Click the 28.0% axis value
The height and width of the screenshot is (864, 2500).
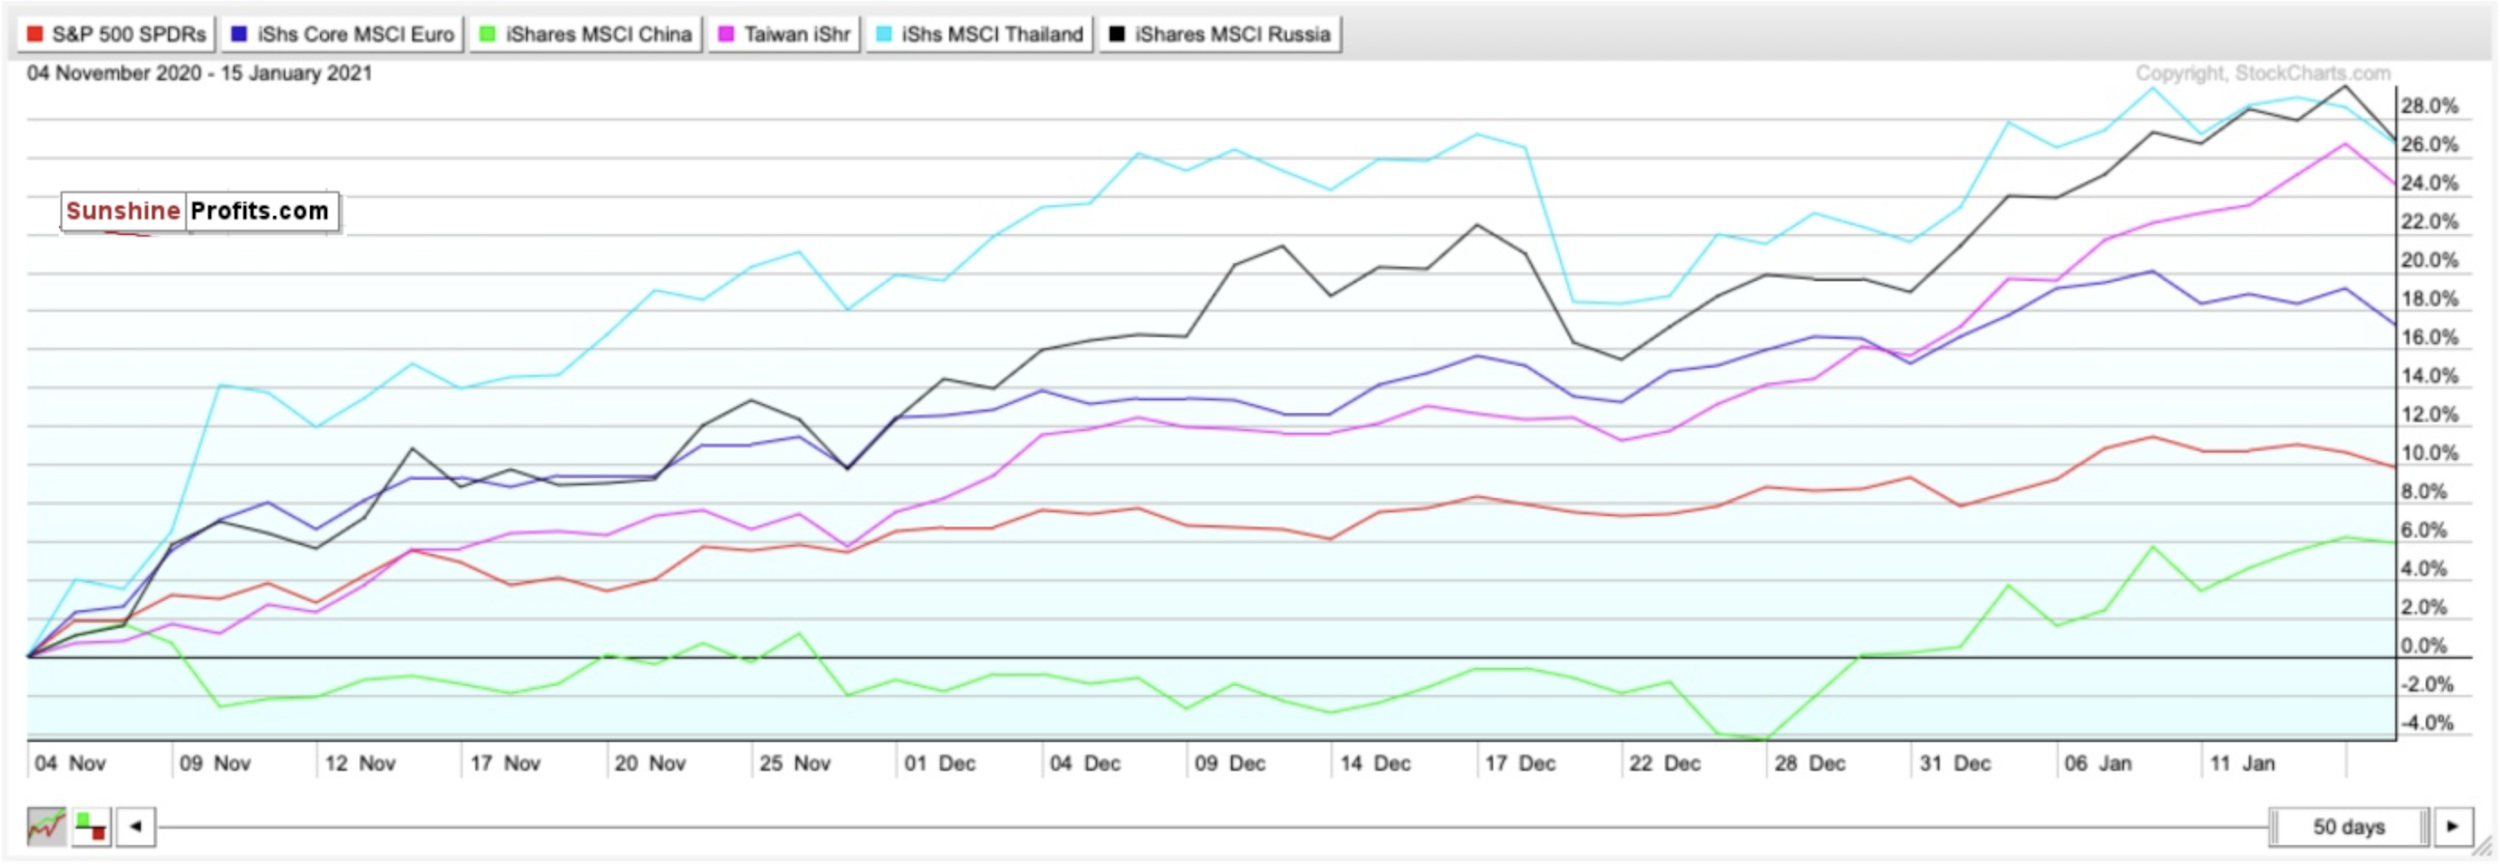point(2429,107)
